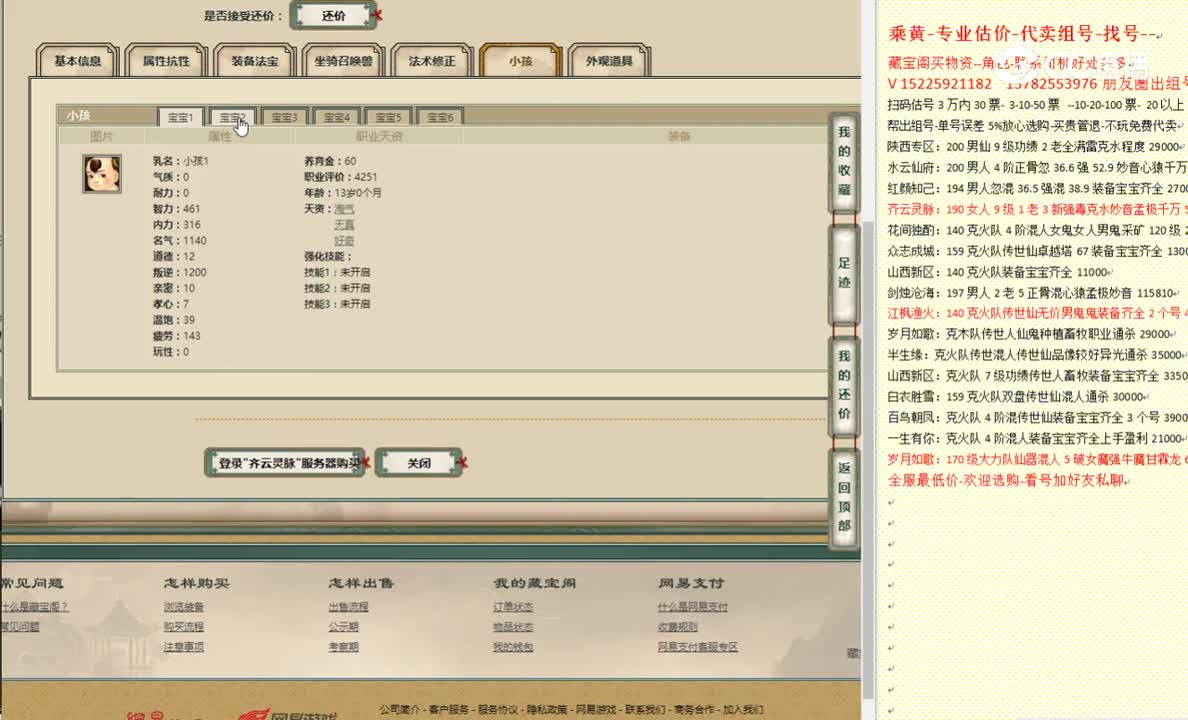Open the 浏览装备 footer link
1188x720 pixels.
click(183, 607)
